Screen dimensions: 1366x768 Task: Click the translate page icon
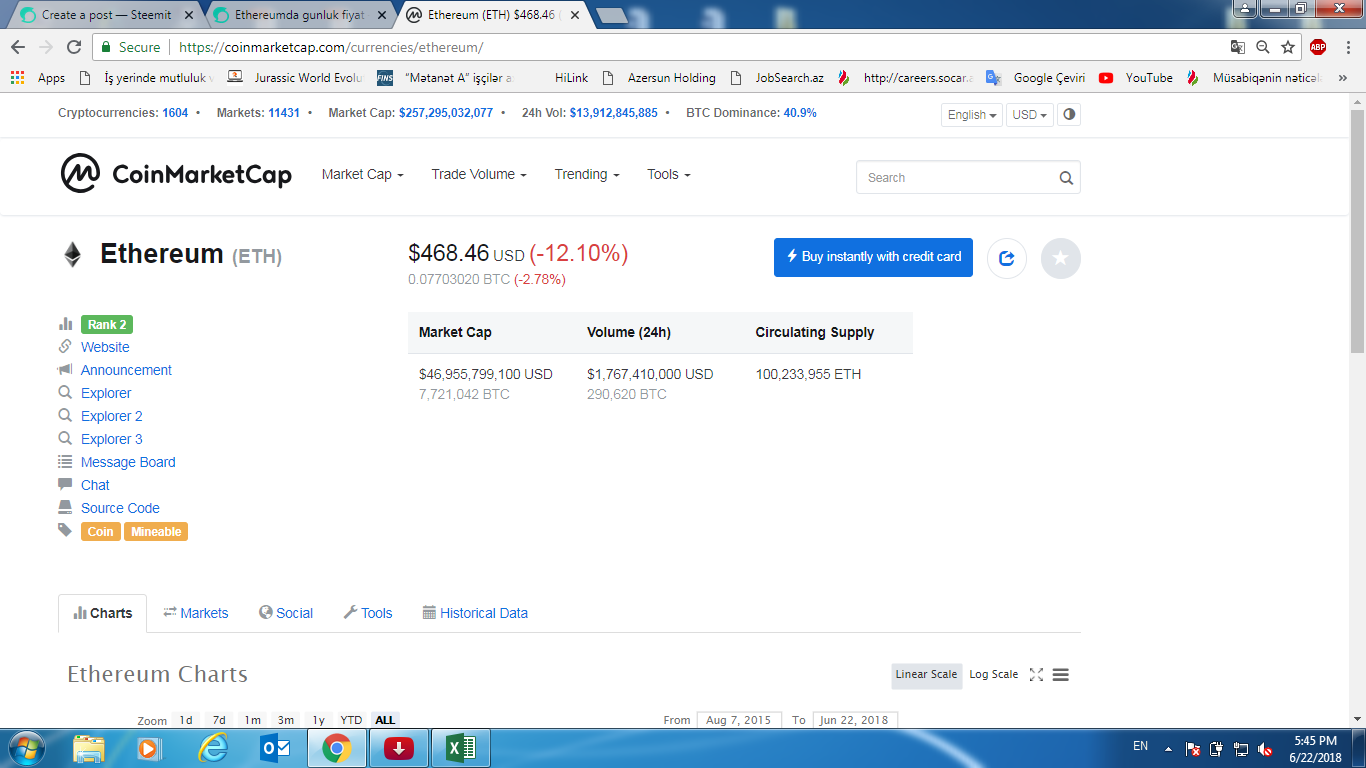(x=1238, y=47)
